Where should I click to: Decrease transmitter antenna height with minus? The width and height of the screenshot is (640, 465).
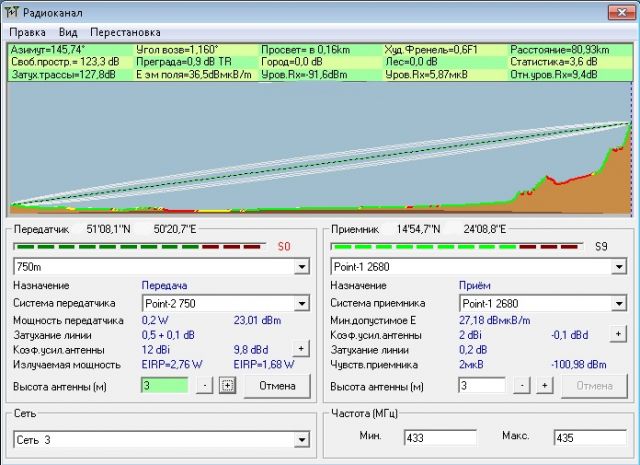click(x=205, y=385)
